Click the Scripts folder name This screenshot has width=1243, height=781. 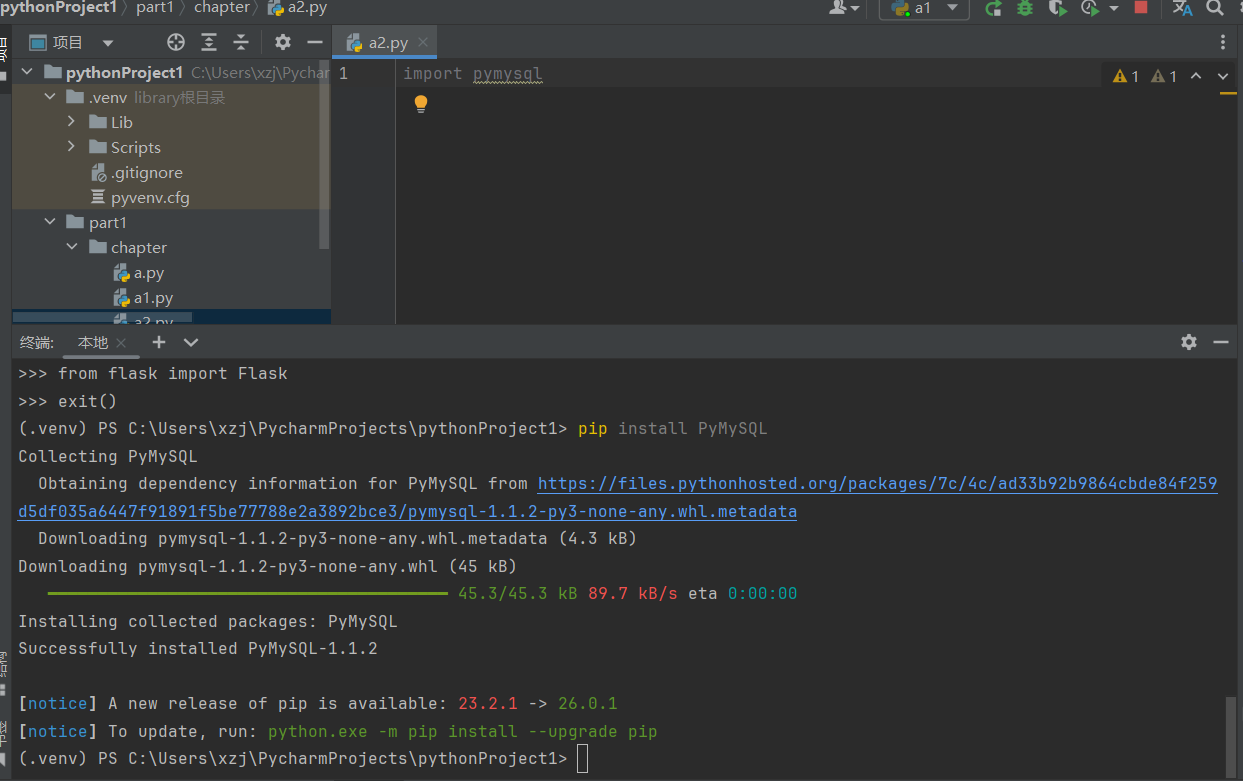click(135, 147)
